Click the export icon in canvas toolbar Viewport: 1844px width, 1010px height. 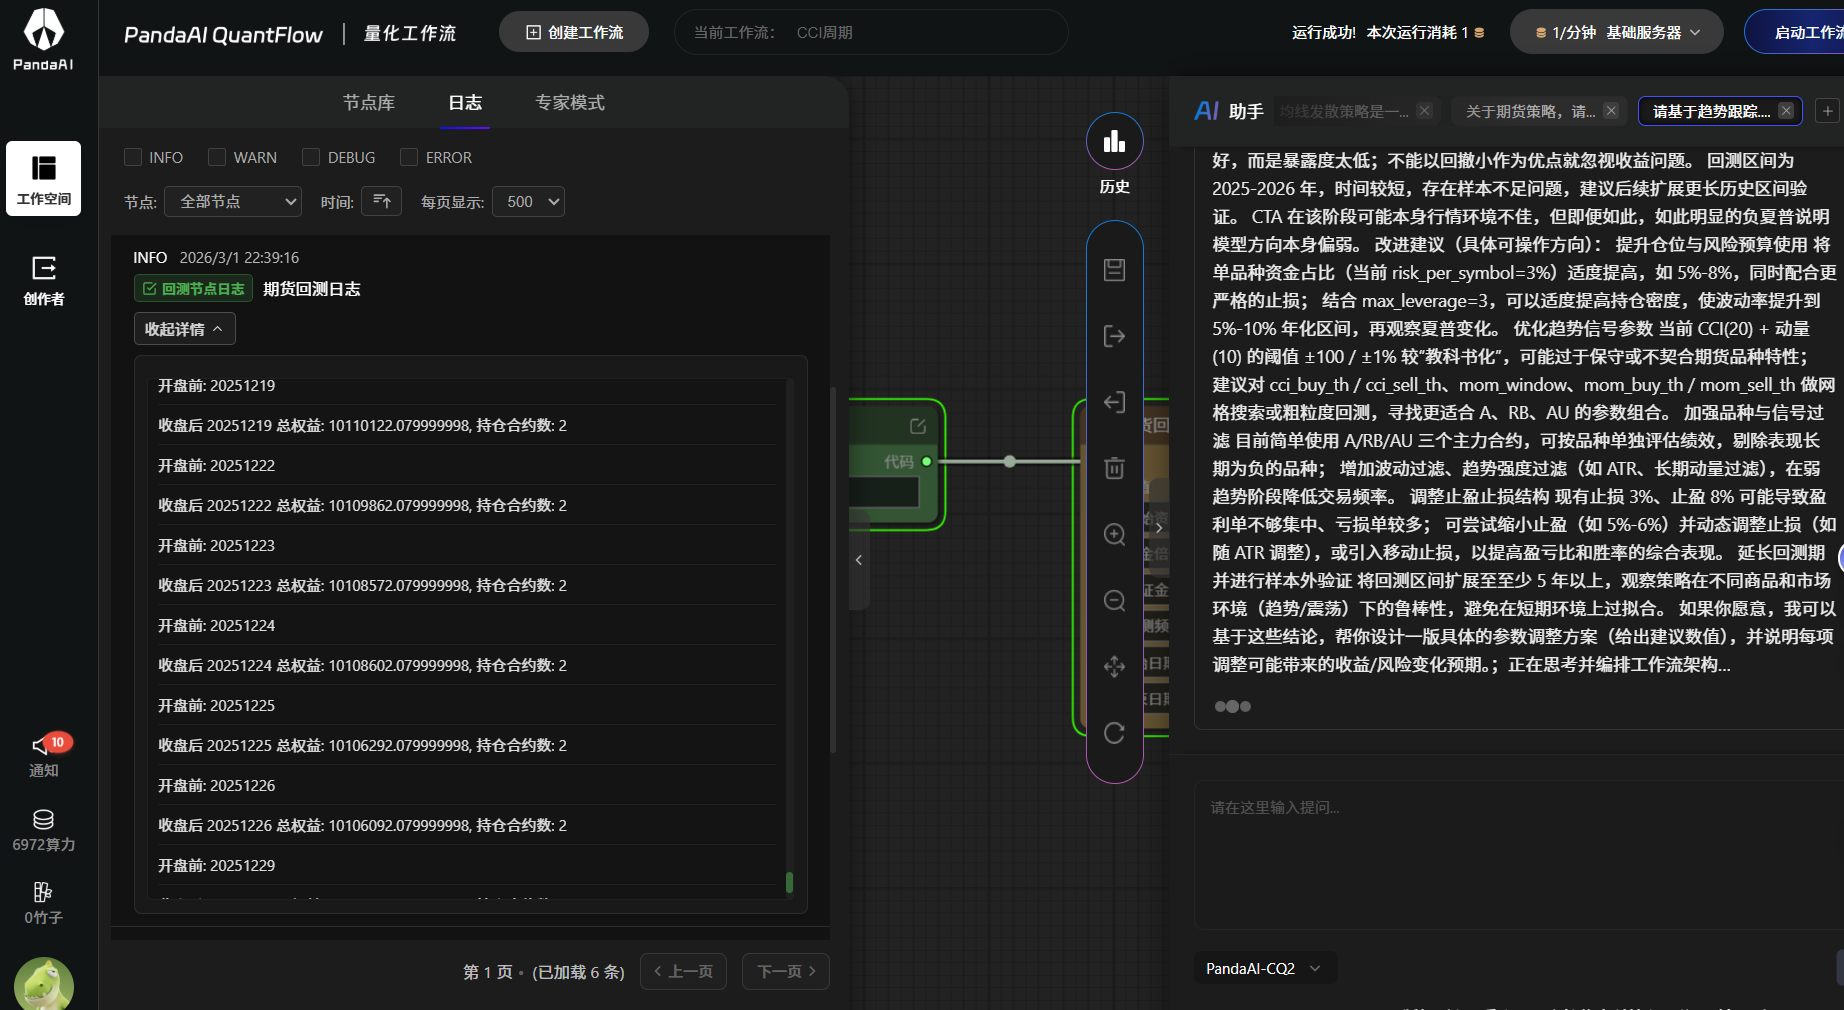[x=1114, y=336]
